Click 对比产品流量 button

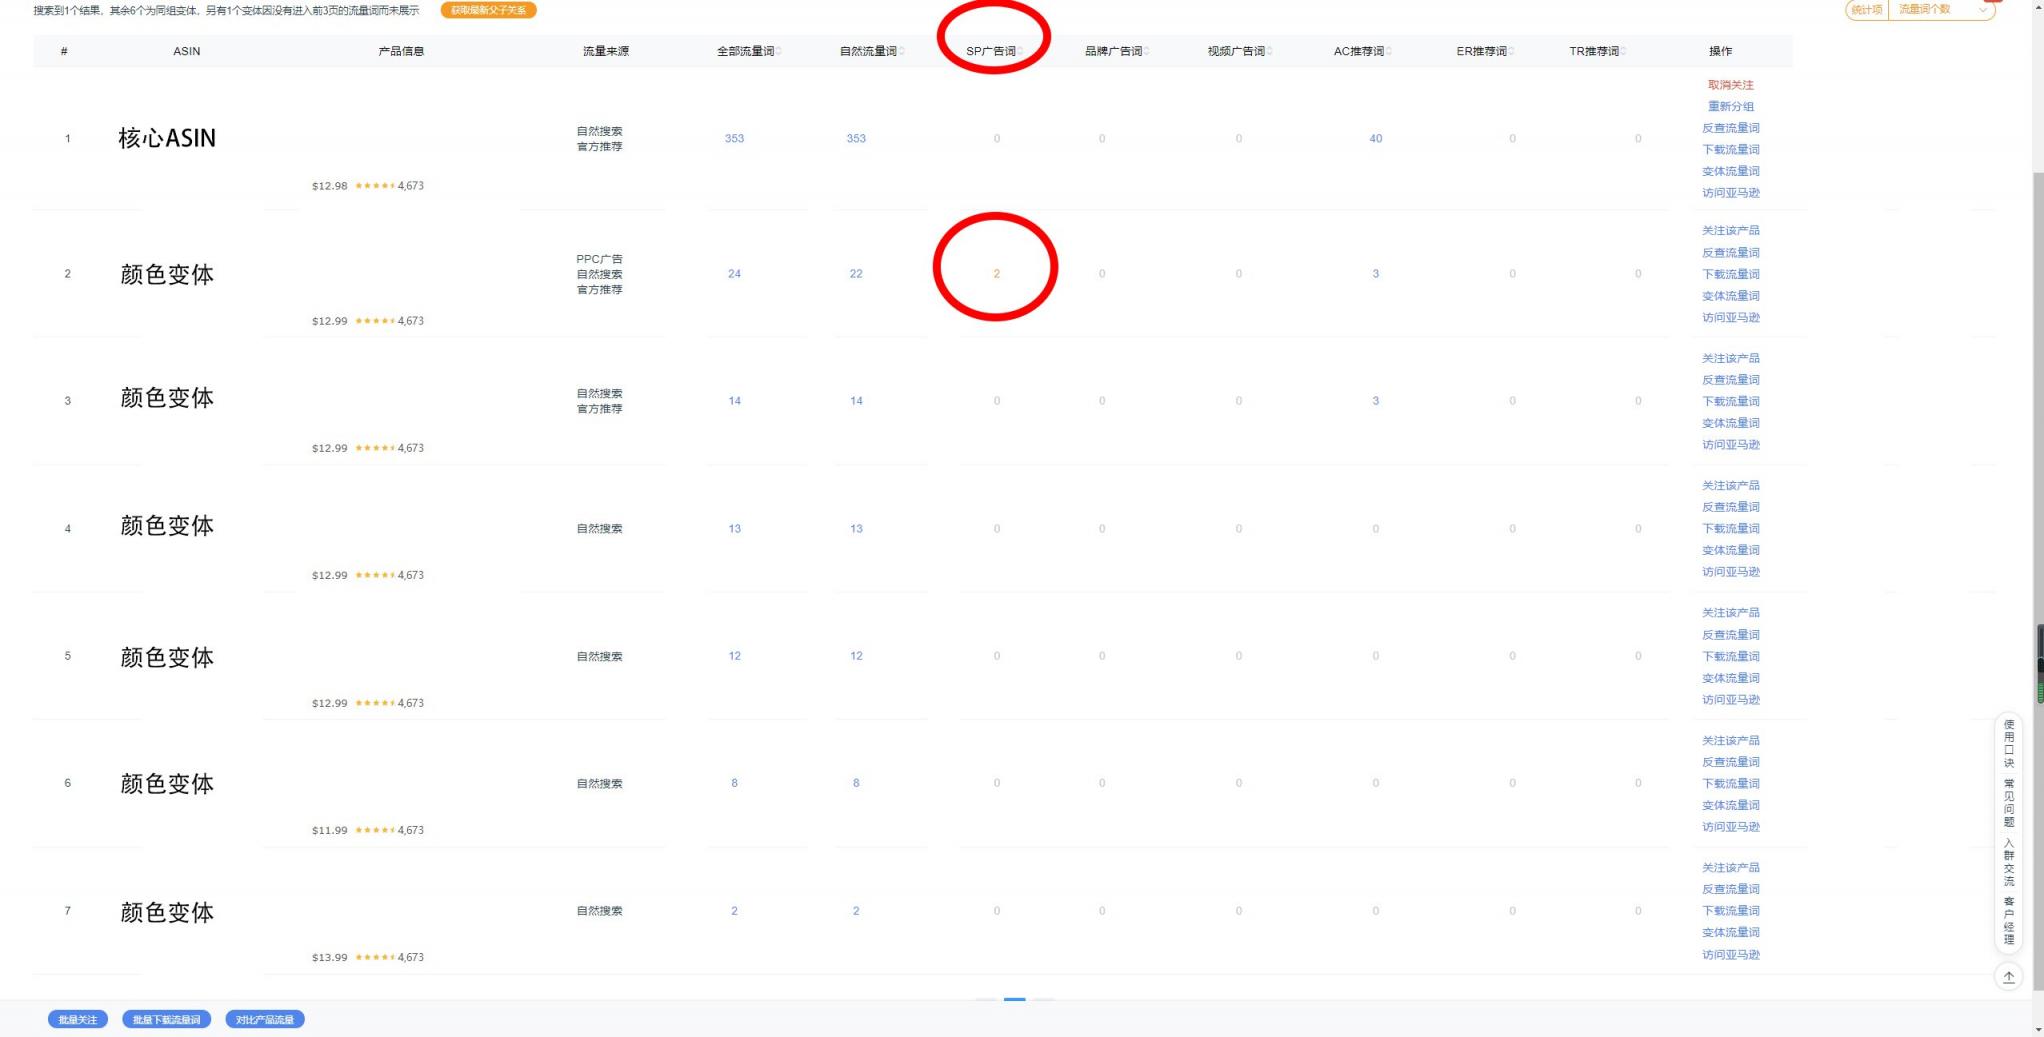coord(265,1019)
